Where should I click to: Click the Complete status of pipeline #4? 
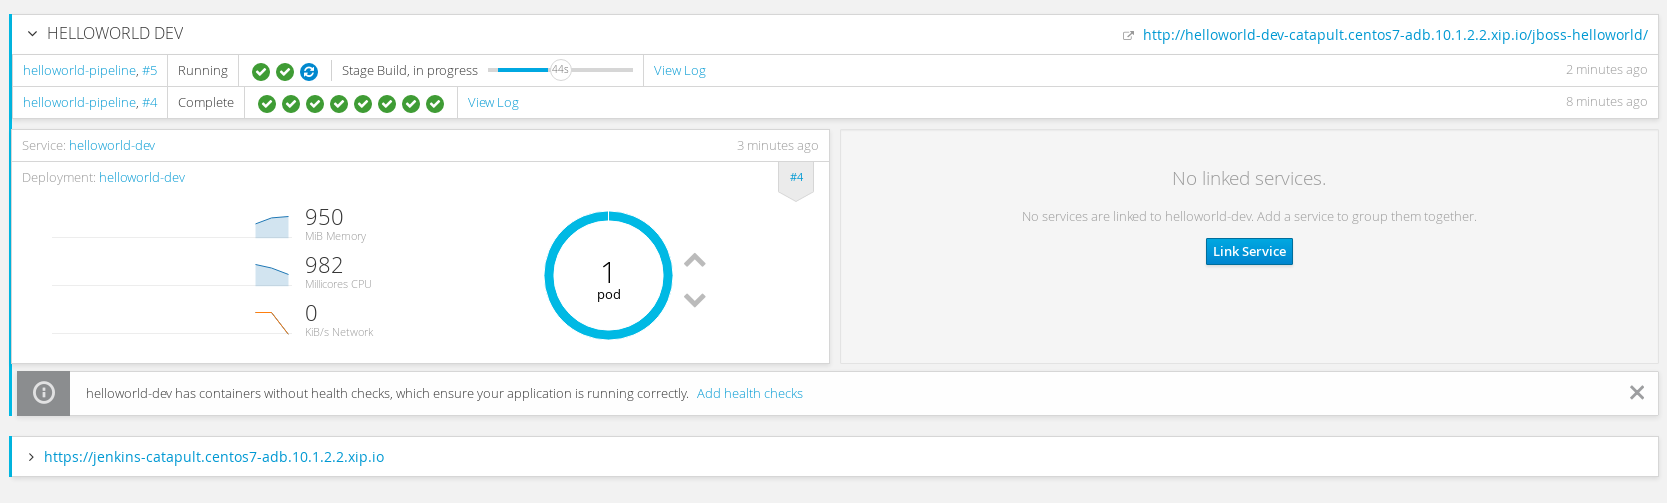(206, 103)
